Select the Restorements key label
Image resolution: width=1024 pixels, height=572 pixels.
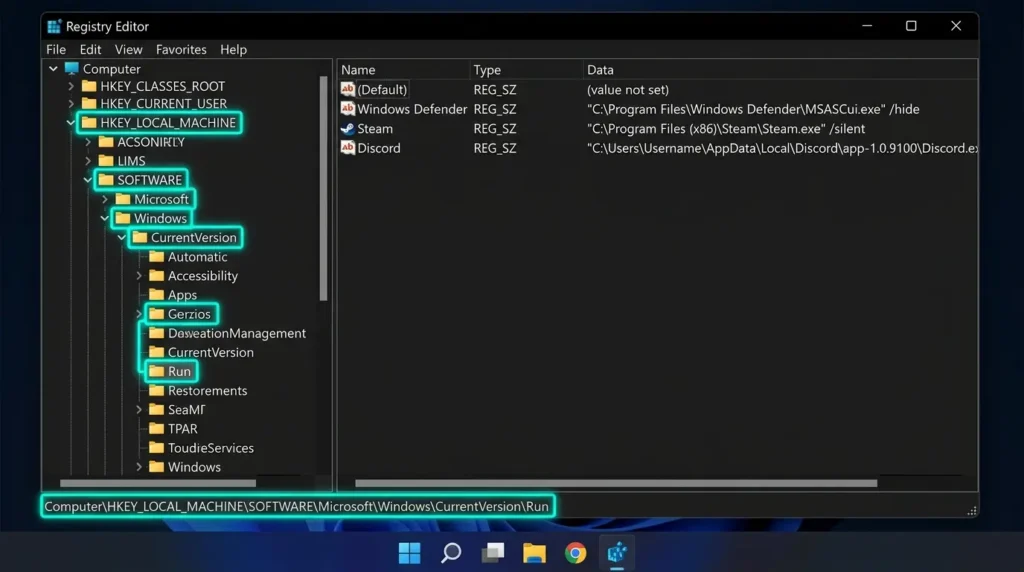click(x=208, y=390)
